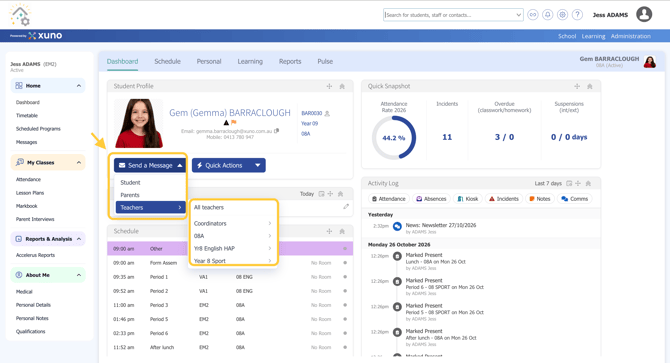Open the Quick Actions dropdown
This screenshot has height=363, width=670.
point(229,165)
